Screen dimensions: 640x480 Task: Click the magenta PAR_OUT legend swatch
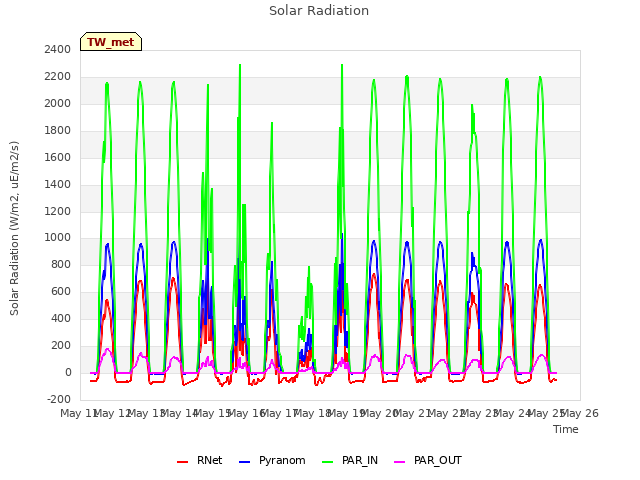[x=400, y=462]
